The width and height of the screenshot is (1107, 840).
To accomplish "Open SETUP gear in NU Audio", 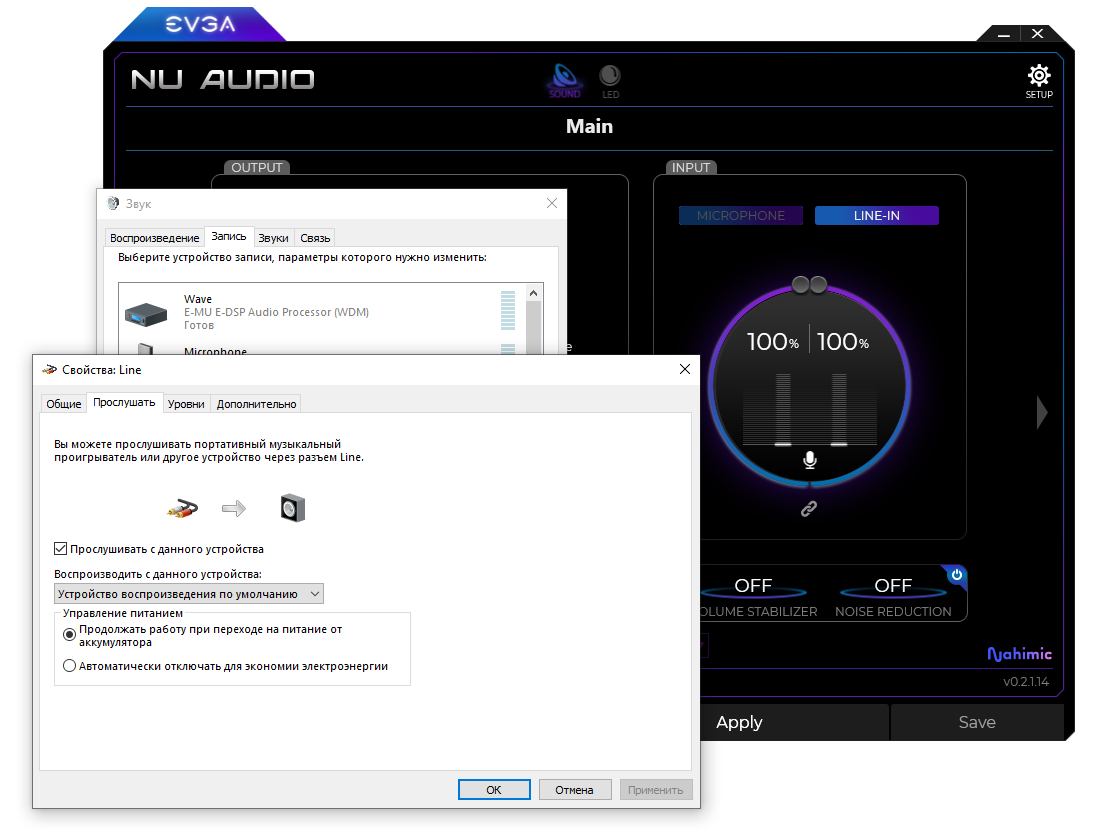I will (x=1039, y=81).
